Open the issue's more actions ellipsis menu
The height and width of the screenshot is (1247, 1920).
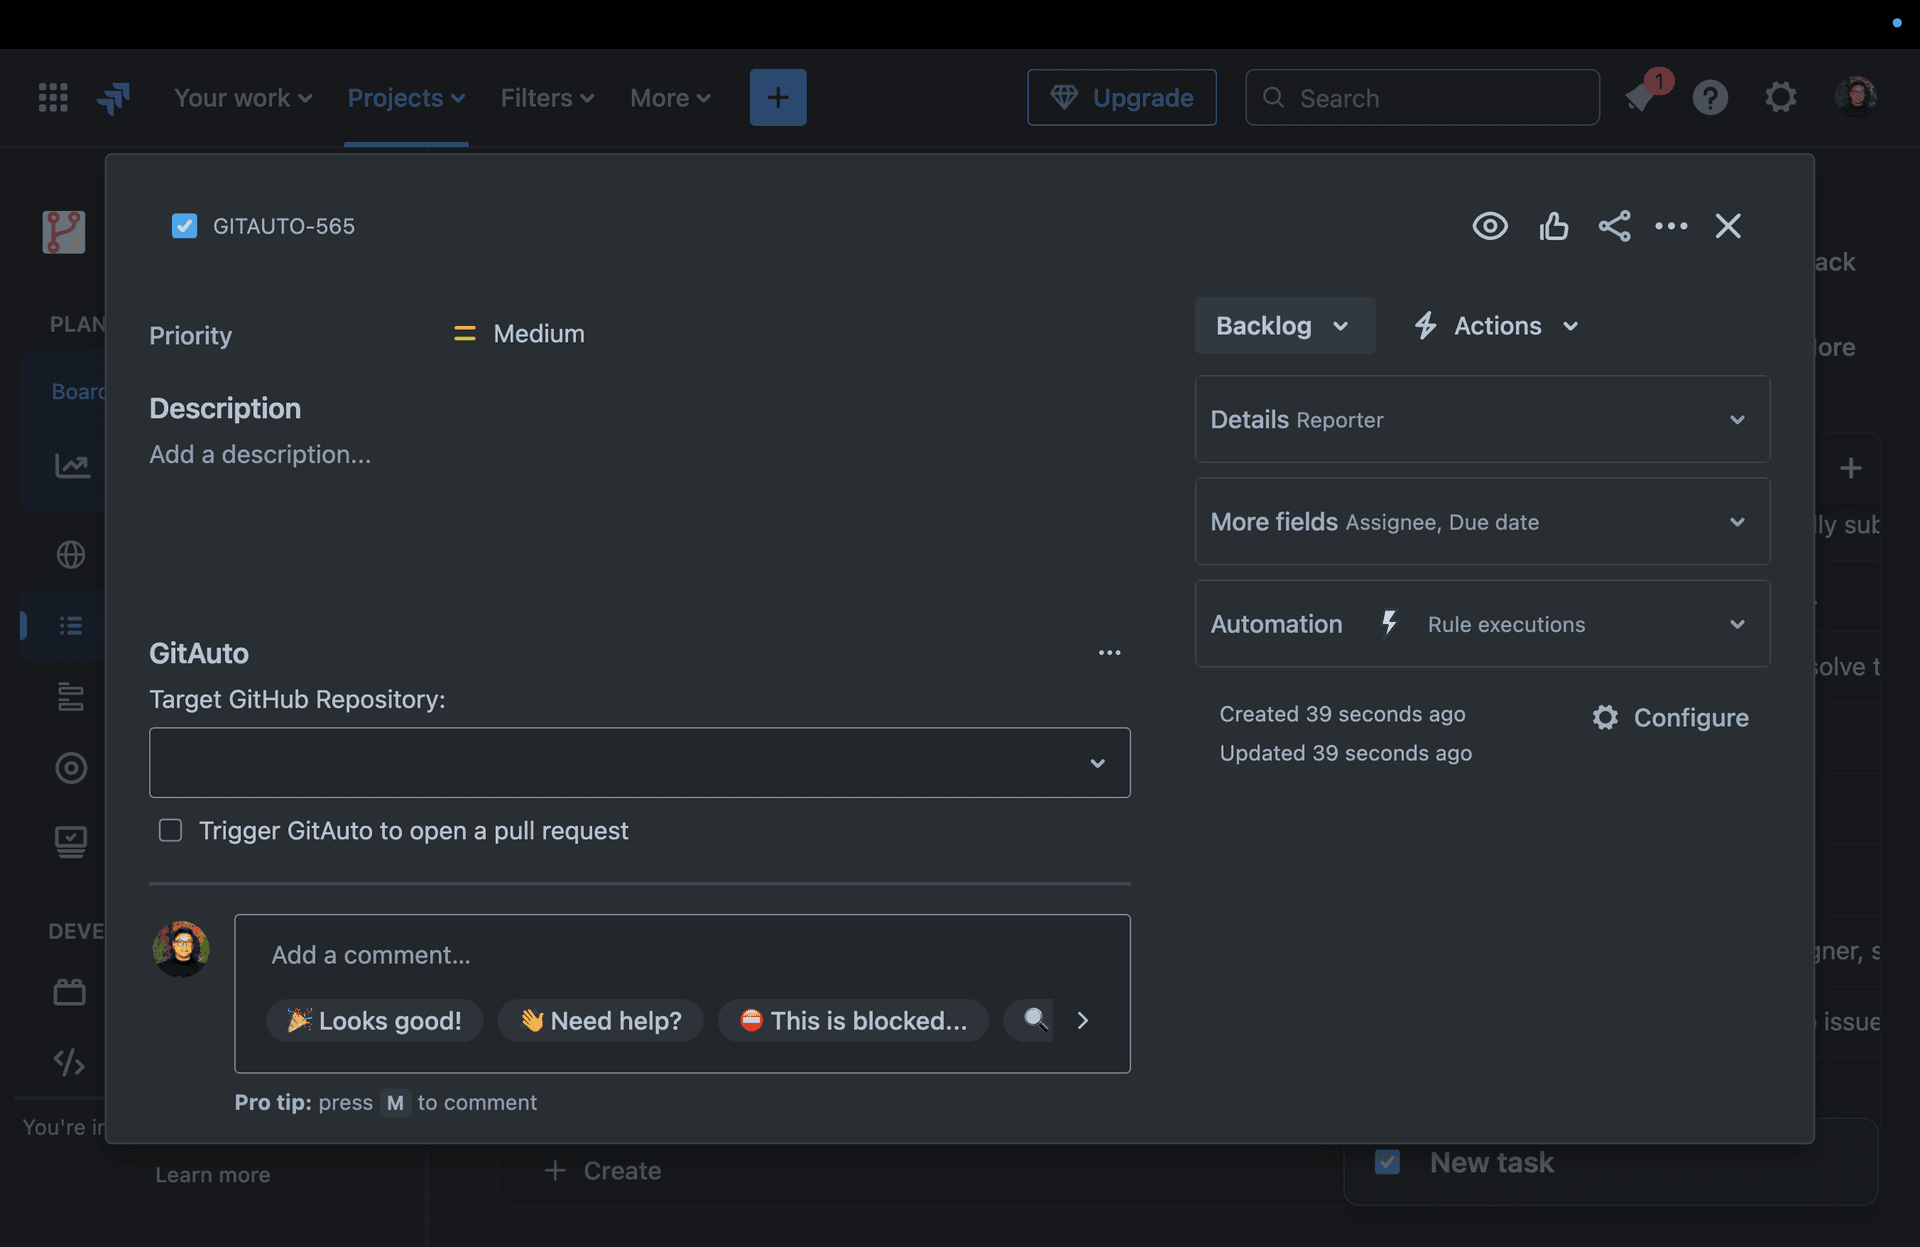1672,226
